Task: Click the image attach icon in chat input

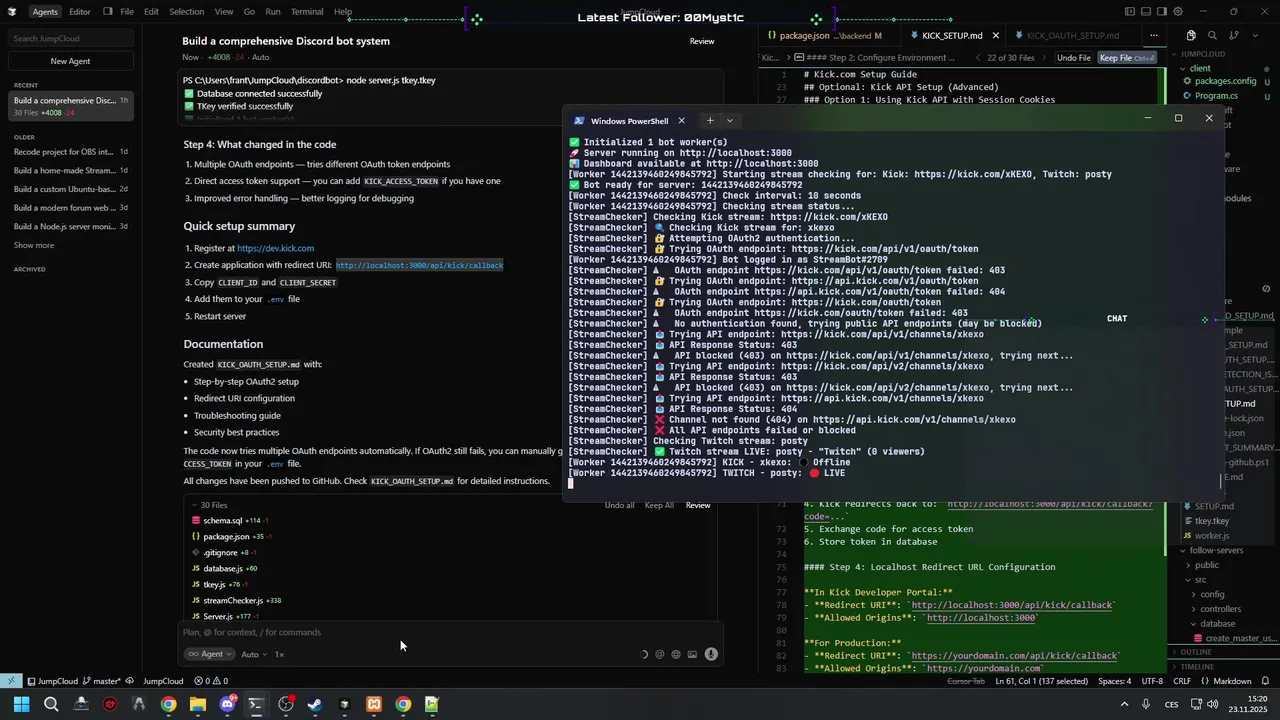Action: pyautogui.click(x=692, y=654)
